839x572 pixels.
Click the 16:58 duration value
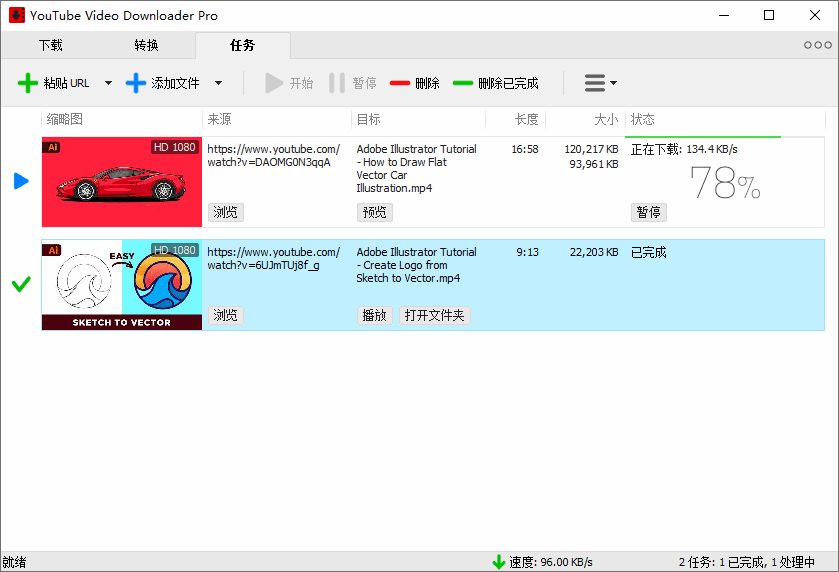tap(525, 149)
